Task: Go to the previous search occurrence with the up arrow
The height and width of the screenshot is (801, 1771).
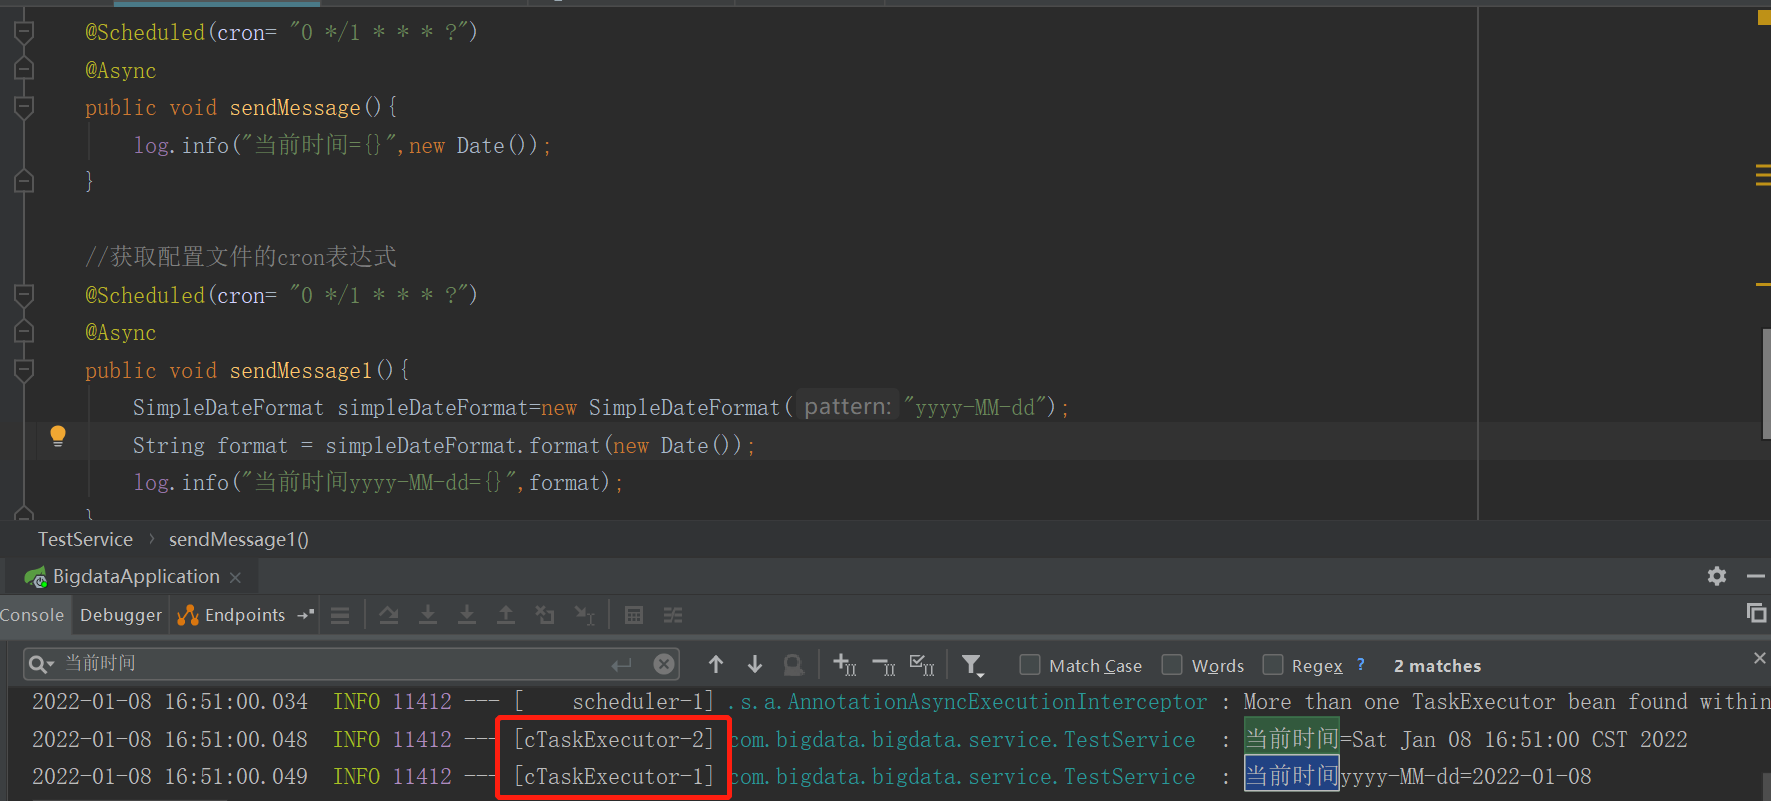Action: 716,664
